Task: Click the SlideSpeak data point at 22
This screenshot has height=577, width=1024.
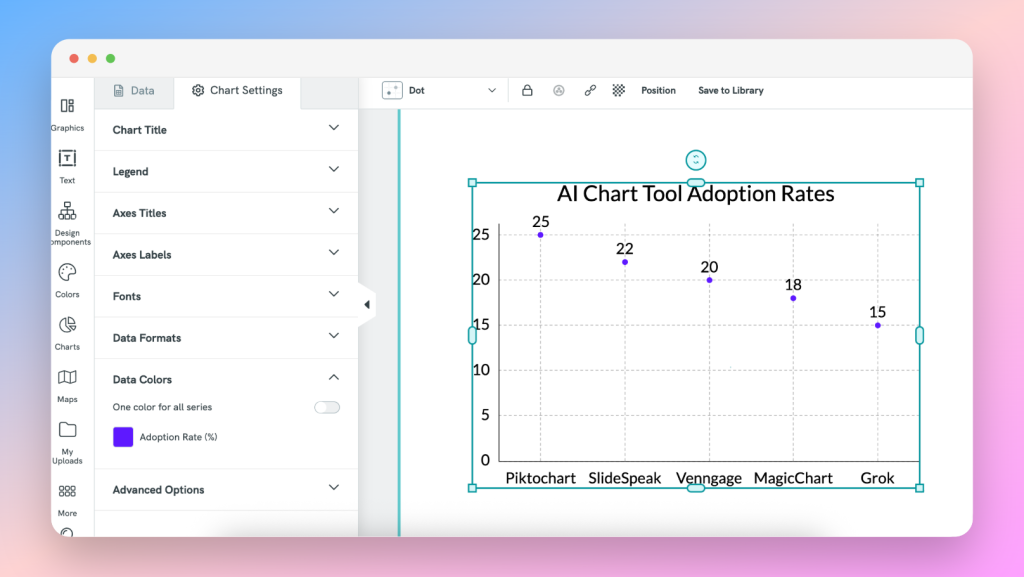Action: point(625,262)
